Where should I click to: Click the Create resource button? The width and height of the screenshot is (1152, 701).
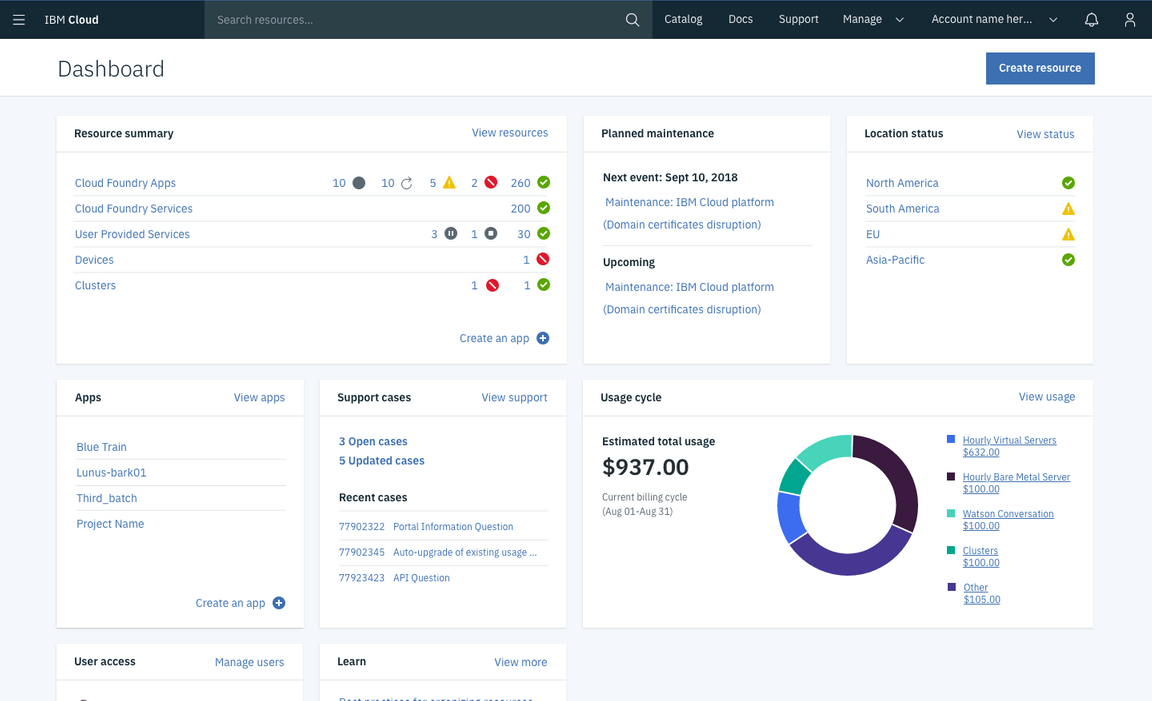(x=1040, y=68)
